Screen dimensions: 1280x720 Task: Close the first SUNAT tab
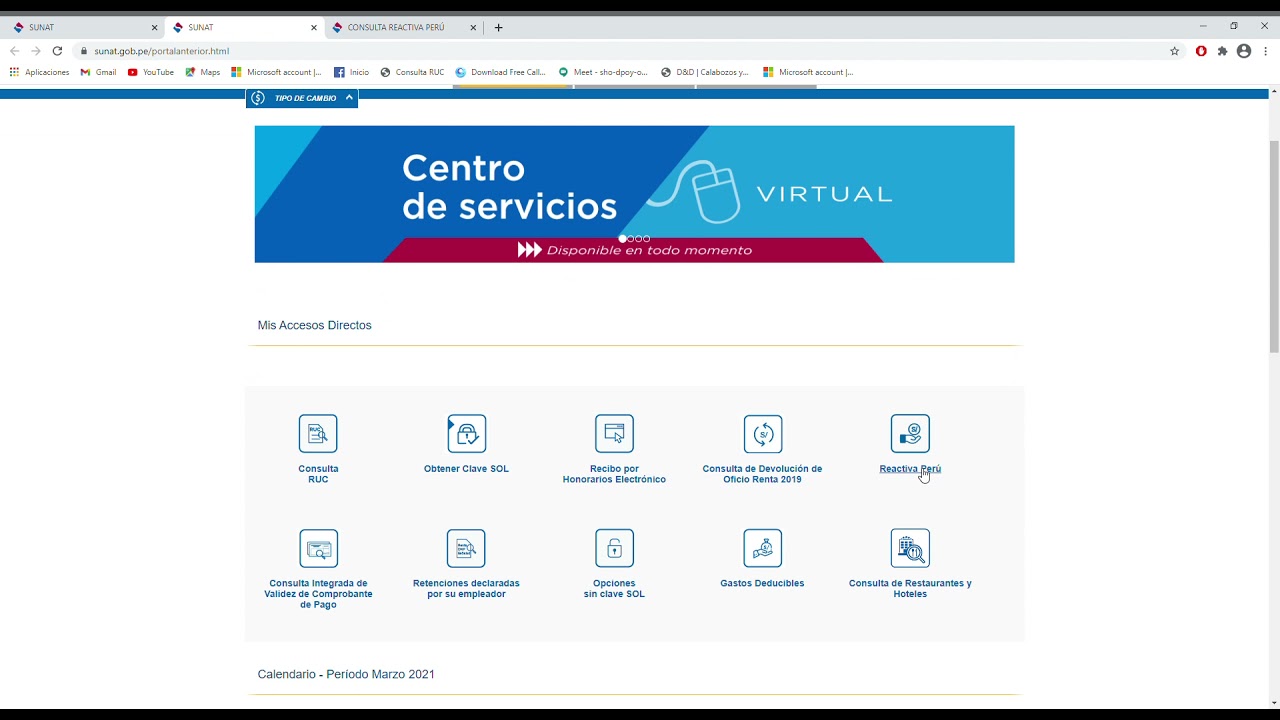pos(154,28)
